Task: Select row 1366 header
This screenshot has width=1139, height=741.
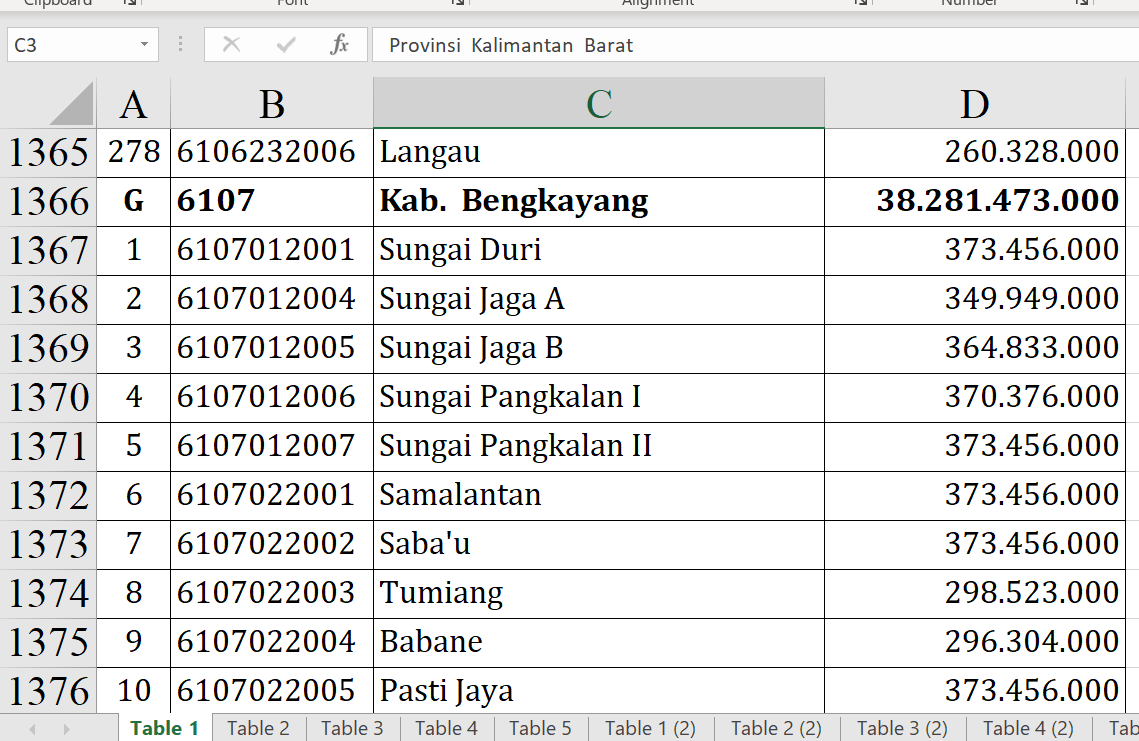Action: click(x=48, y=202)
